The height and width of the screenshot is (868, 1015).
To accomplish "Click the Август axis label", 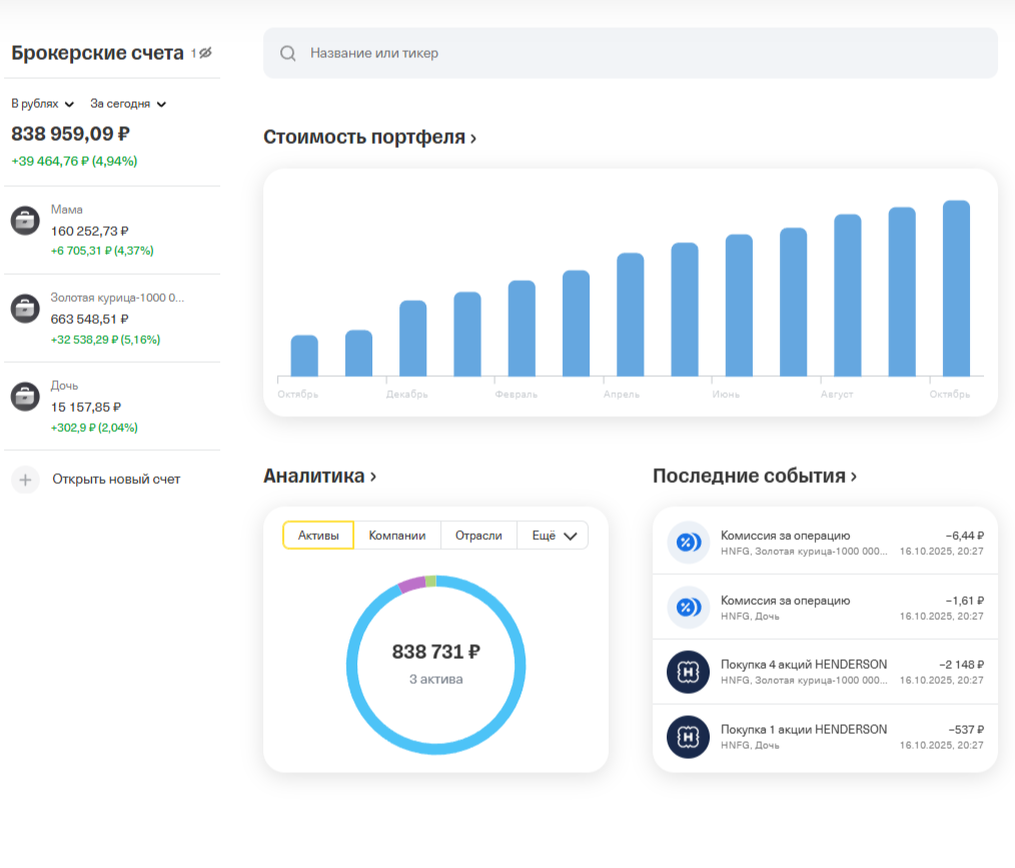I will 837,394.
